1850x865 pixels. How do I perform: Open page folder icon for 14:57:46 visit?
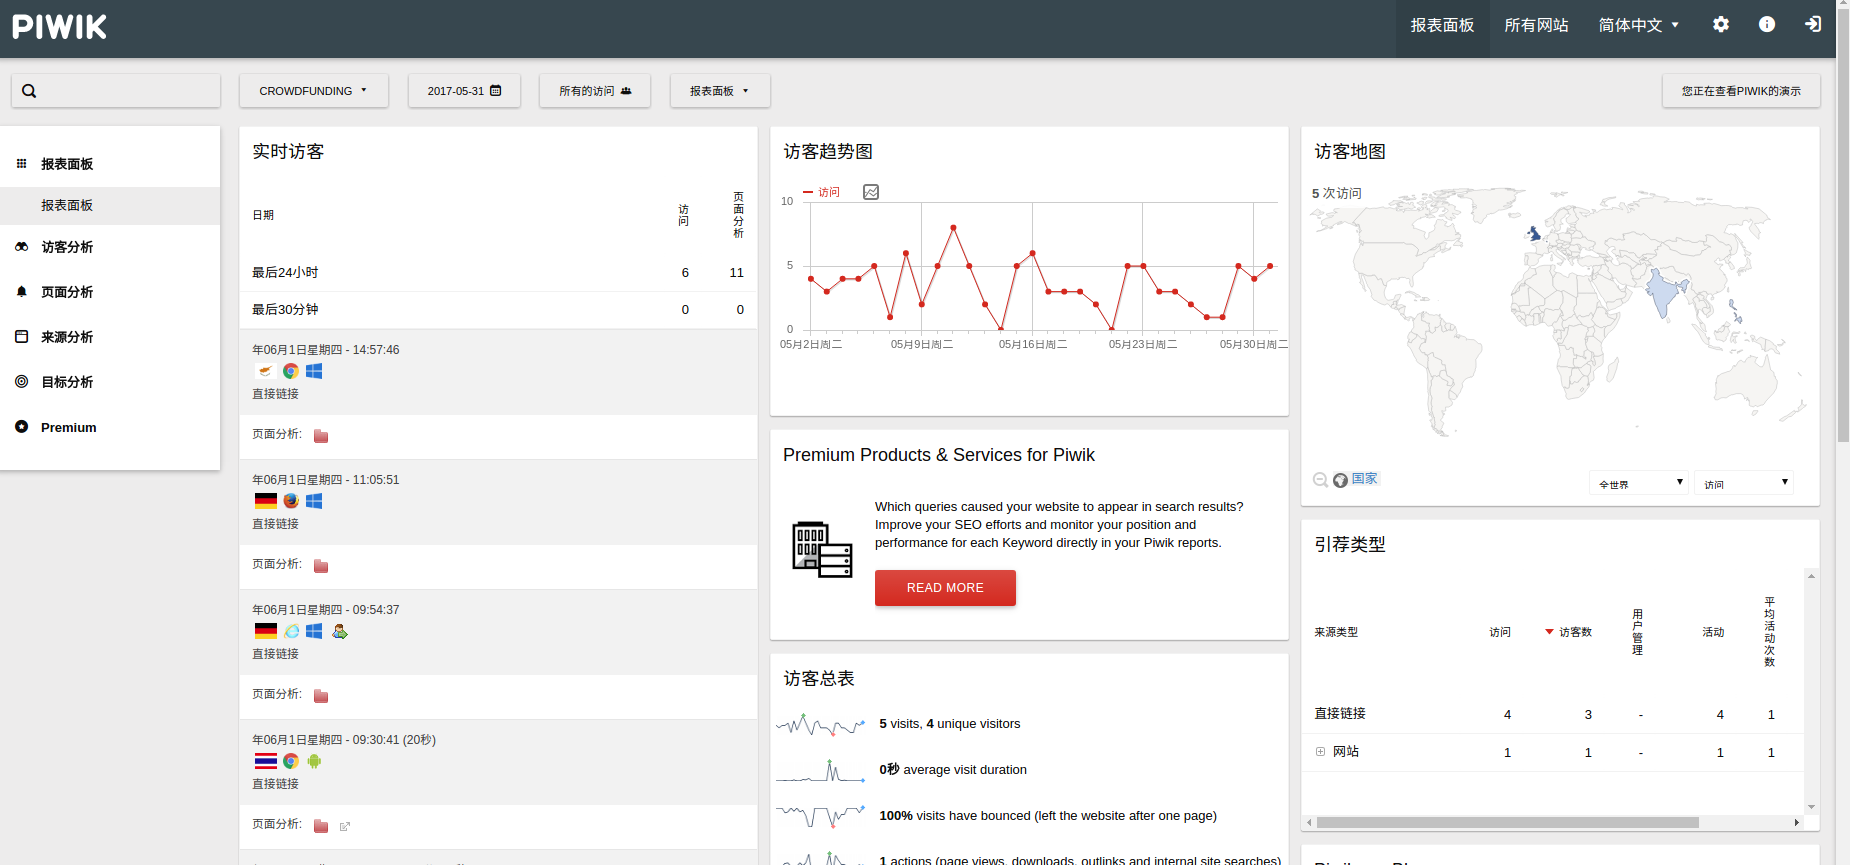[321, 436]
